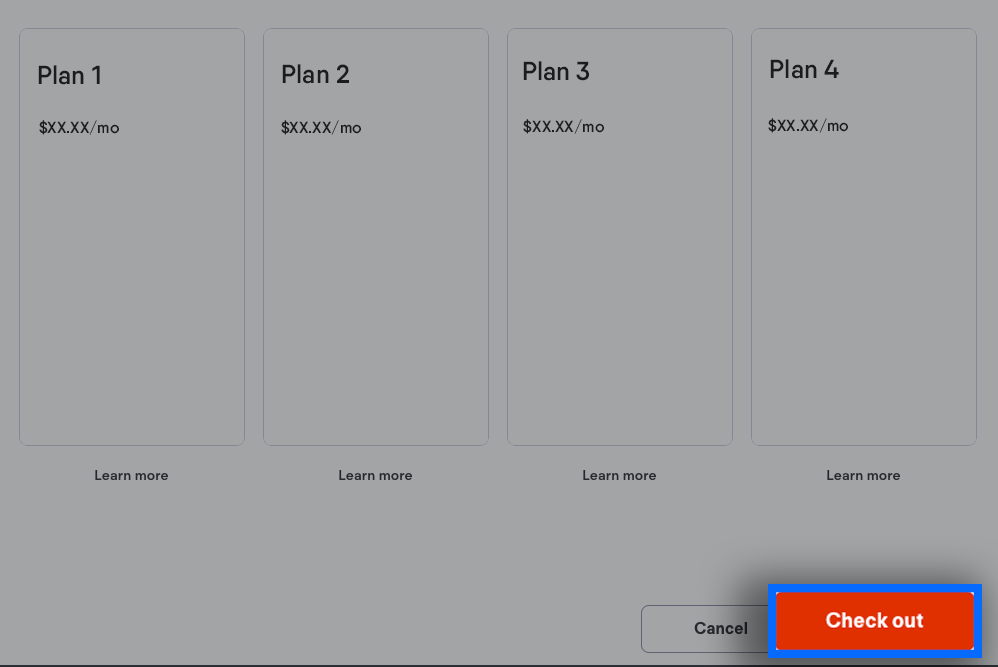Pick the Plan 3 card's empty middle area
Screen dimensions: 998x667
click(x=620, y=290)
